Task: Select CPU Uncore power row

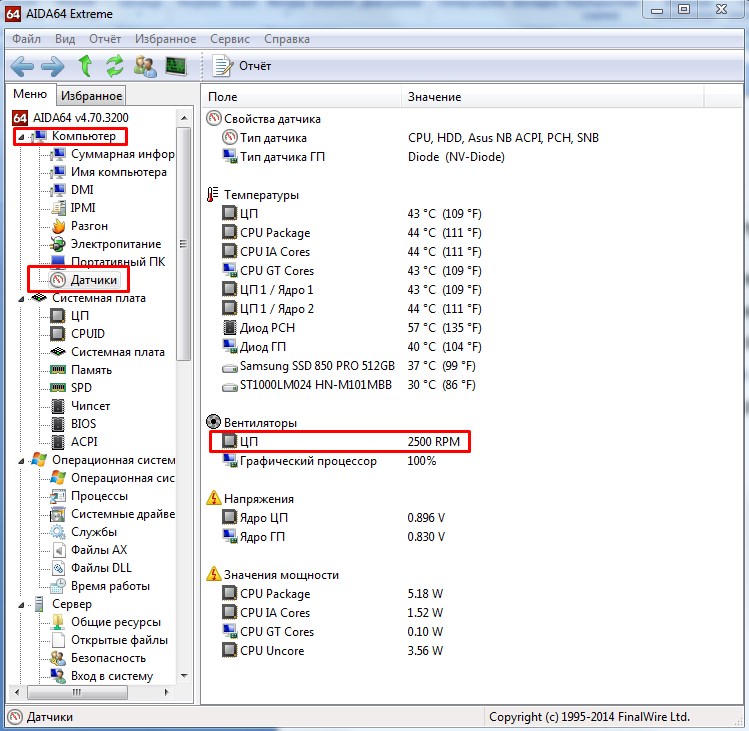Action: tap(333, 651)
